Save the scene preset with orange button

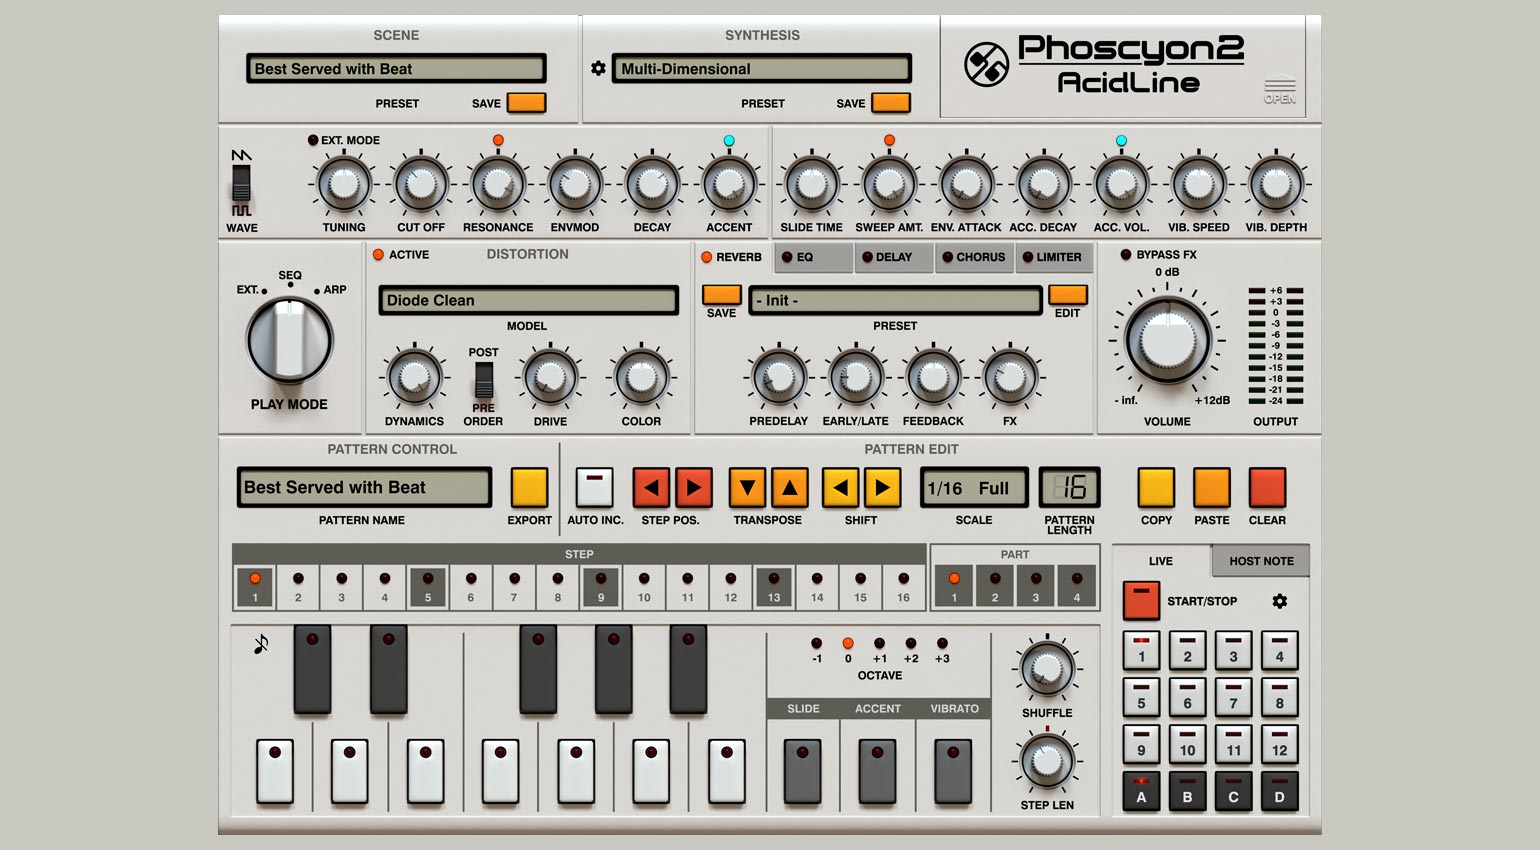[526, 102]
